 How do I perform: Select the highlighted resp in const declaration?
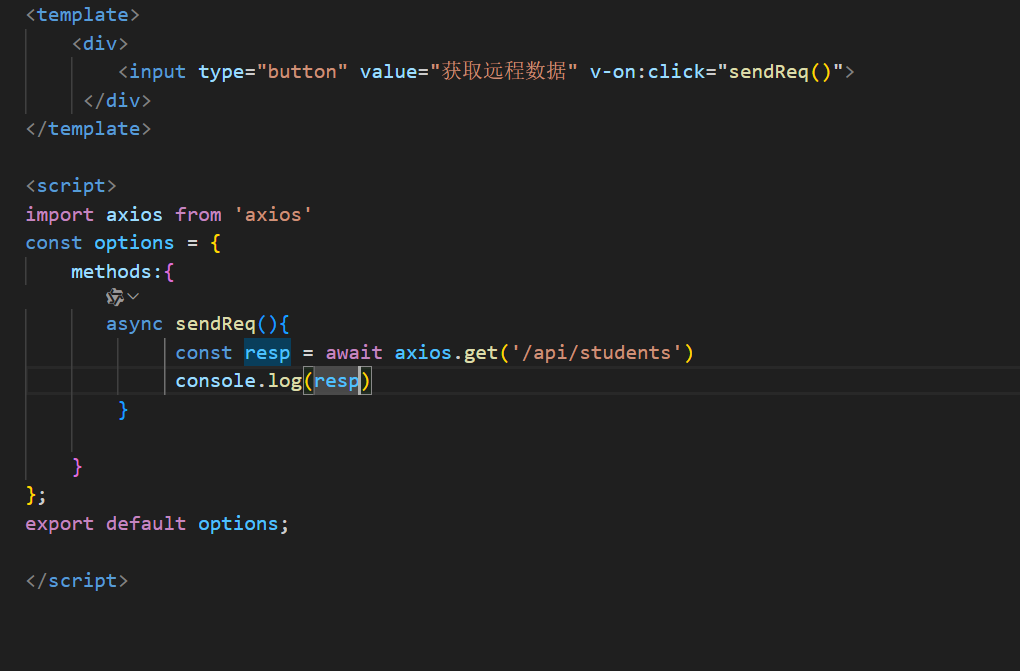coord(267,352)
